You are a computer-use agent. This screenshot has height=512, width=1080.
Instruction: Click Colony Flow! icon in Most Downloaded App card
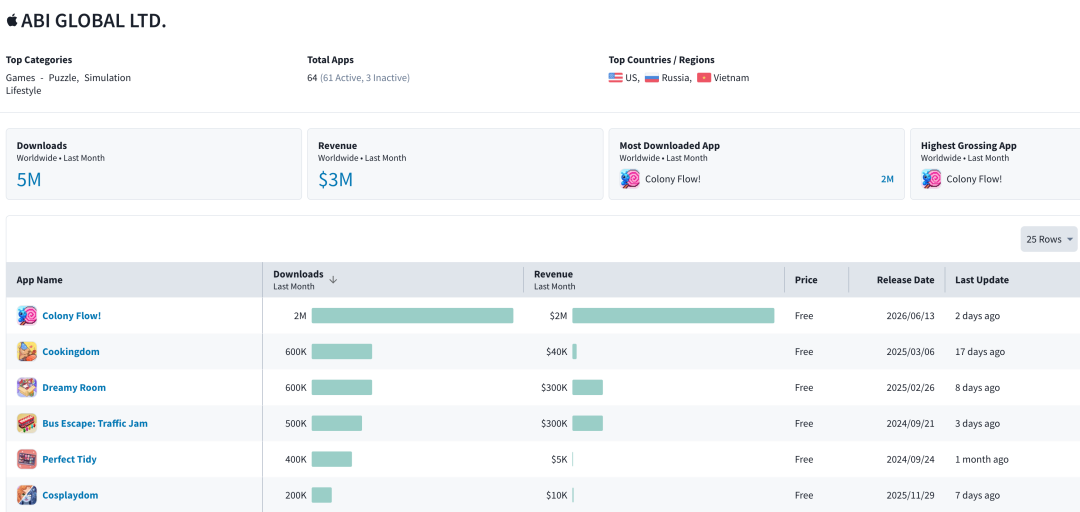[630, 179]
